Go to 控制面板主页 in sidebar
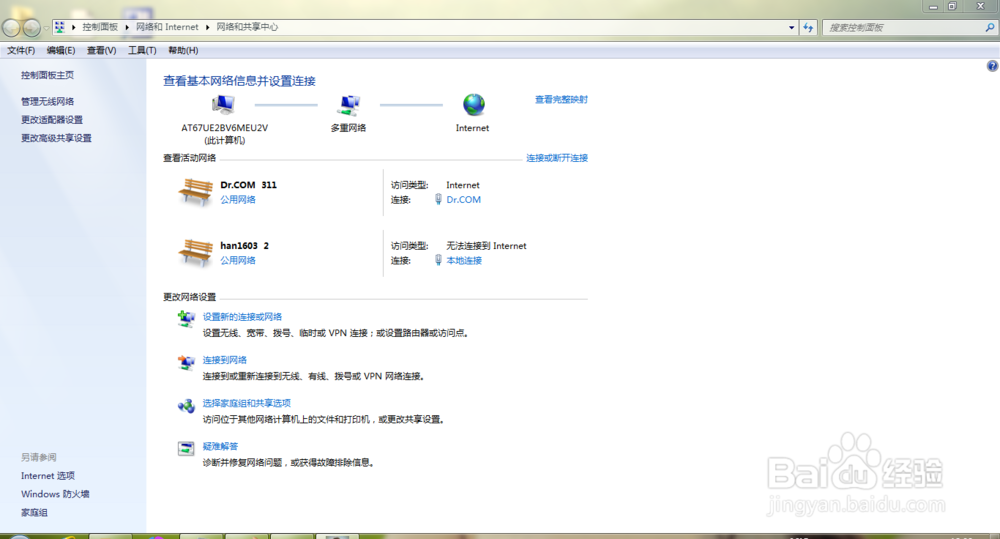1000x539 pixels. (x=47, y=75)
